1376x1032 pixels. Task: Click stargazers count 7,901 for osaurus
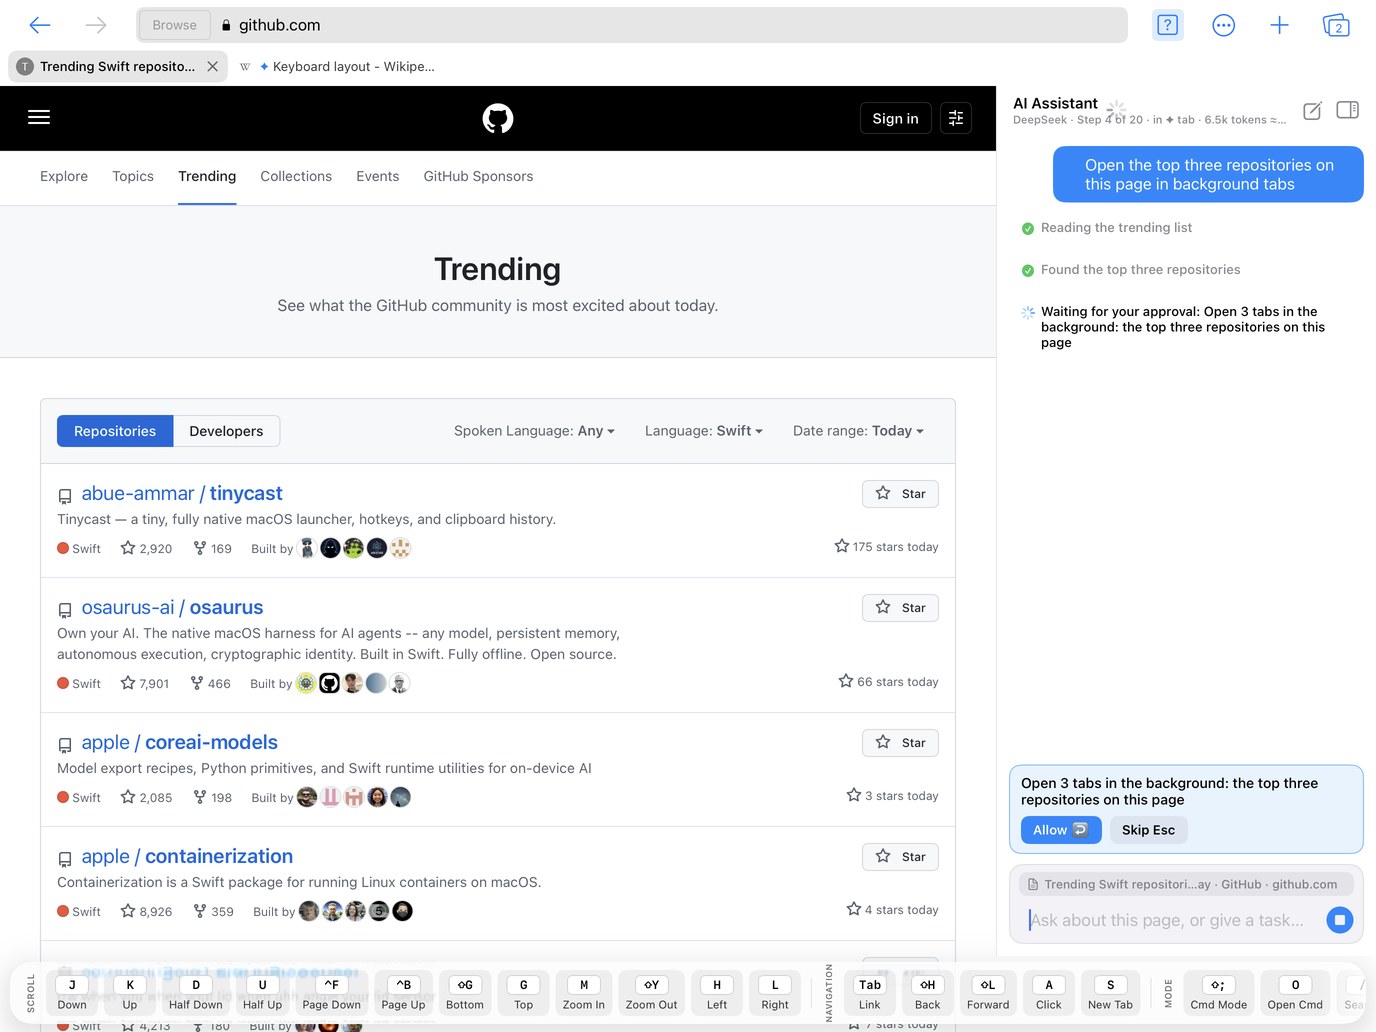[145, 683]
